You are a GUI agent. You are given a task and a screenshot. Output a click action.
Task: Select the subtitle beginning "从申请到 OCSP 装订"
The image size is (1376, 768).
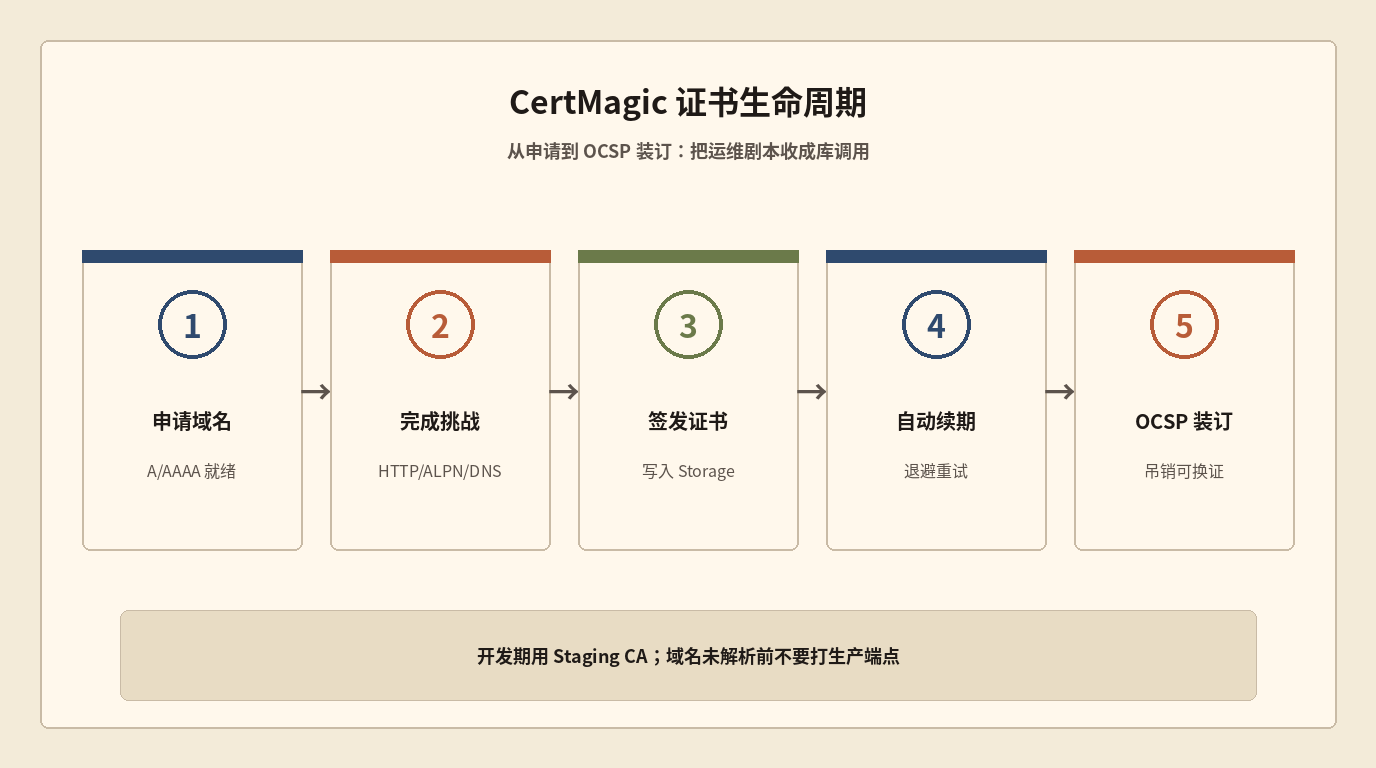point(688,152)
